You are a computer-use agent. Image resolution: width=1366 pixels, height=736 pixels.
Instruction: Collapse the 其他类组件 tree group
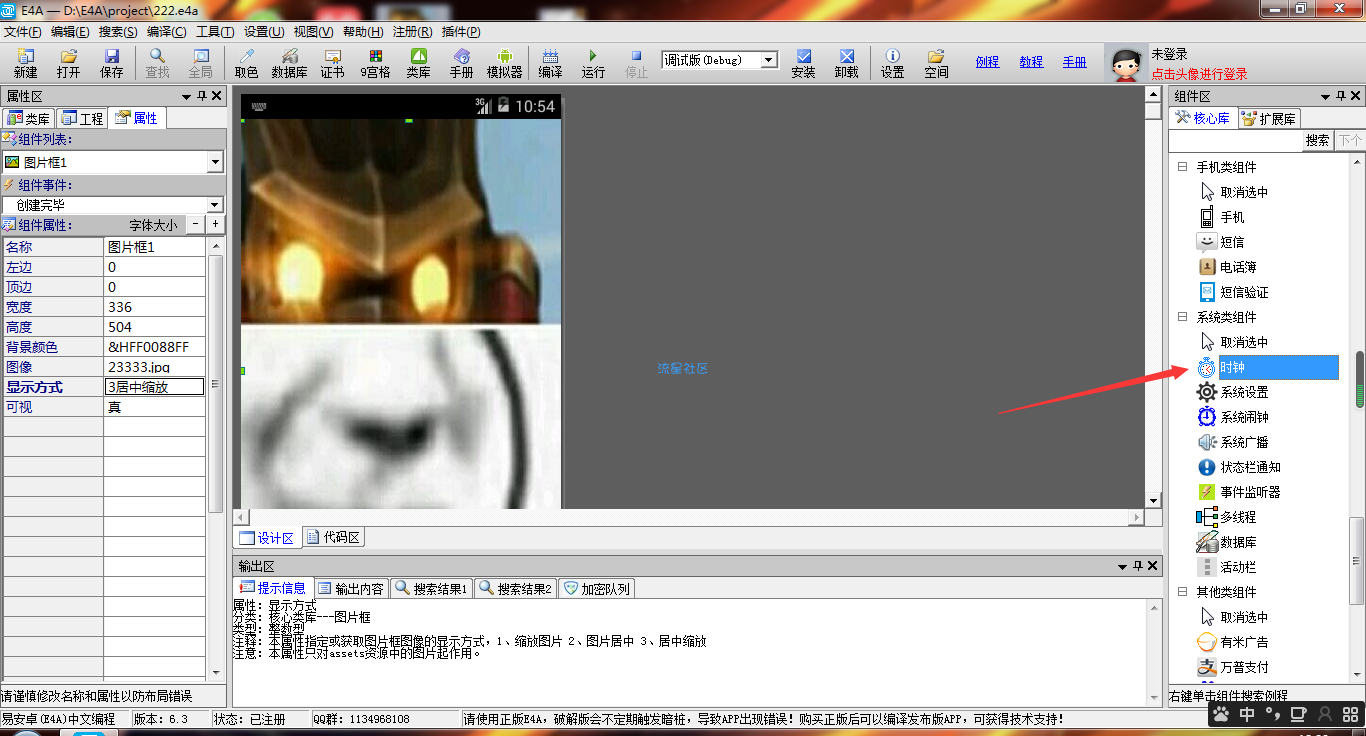pos(1182,592)
